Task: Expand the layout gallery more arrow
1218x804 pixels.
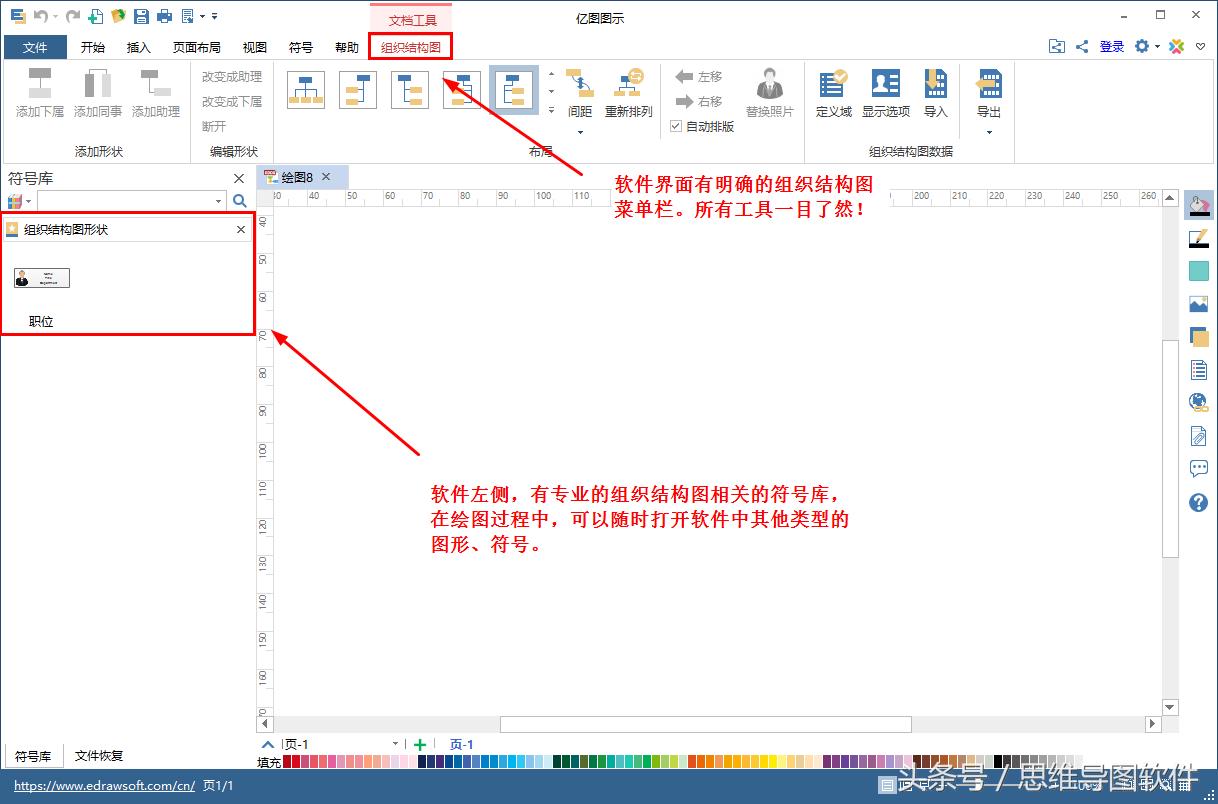Action: pos(551,109)
